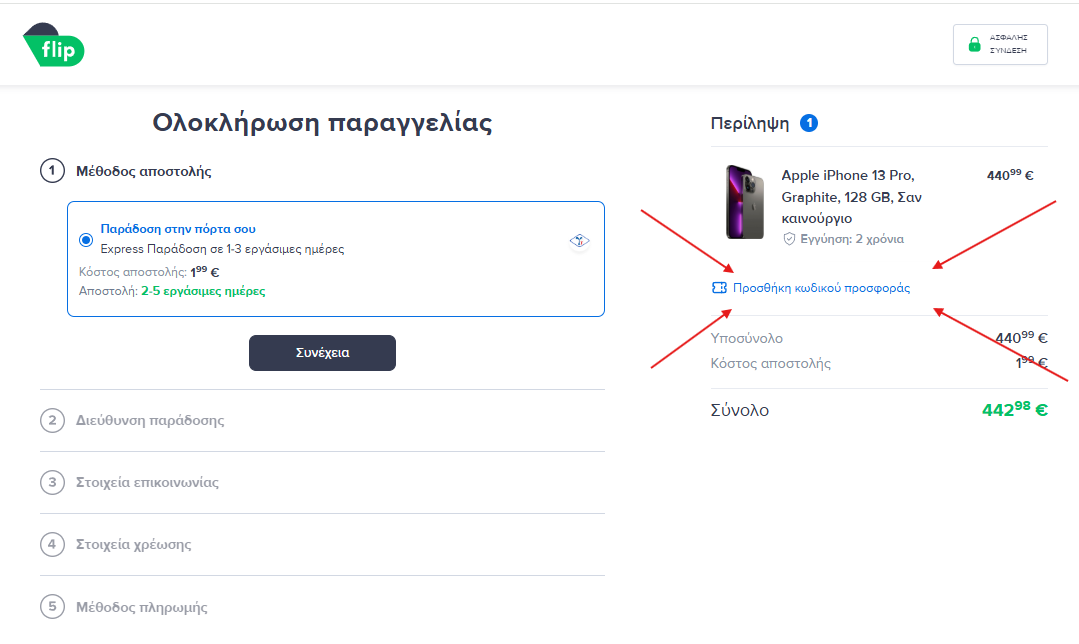The width and height of the screenshot is (1079, 644).
Task: Click the package box icon in delivery option
Action: 580,241
